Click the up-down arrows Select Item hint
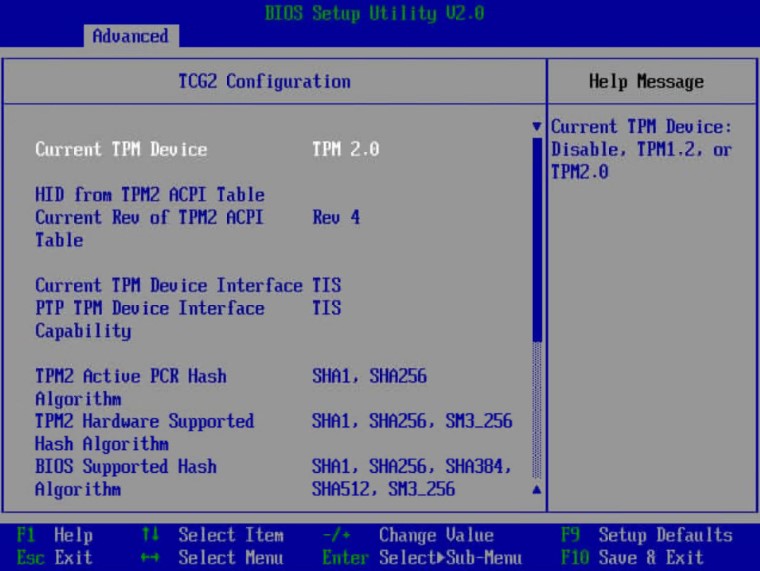The image size is (760, 571). (x=212, y=535)
